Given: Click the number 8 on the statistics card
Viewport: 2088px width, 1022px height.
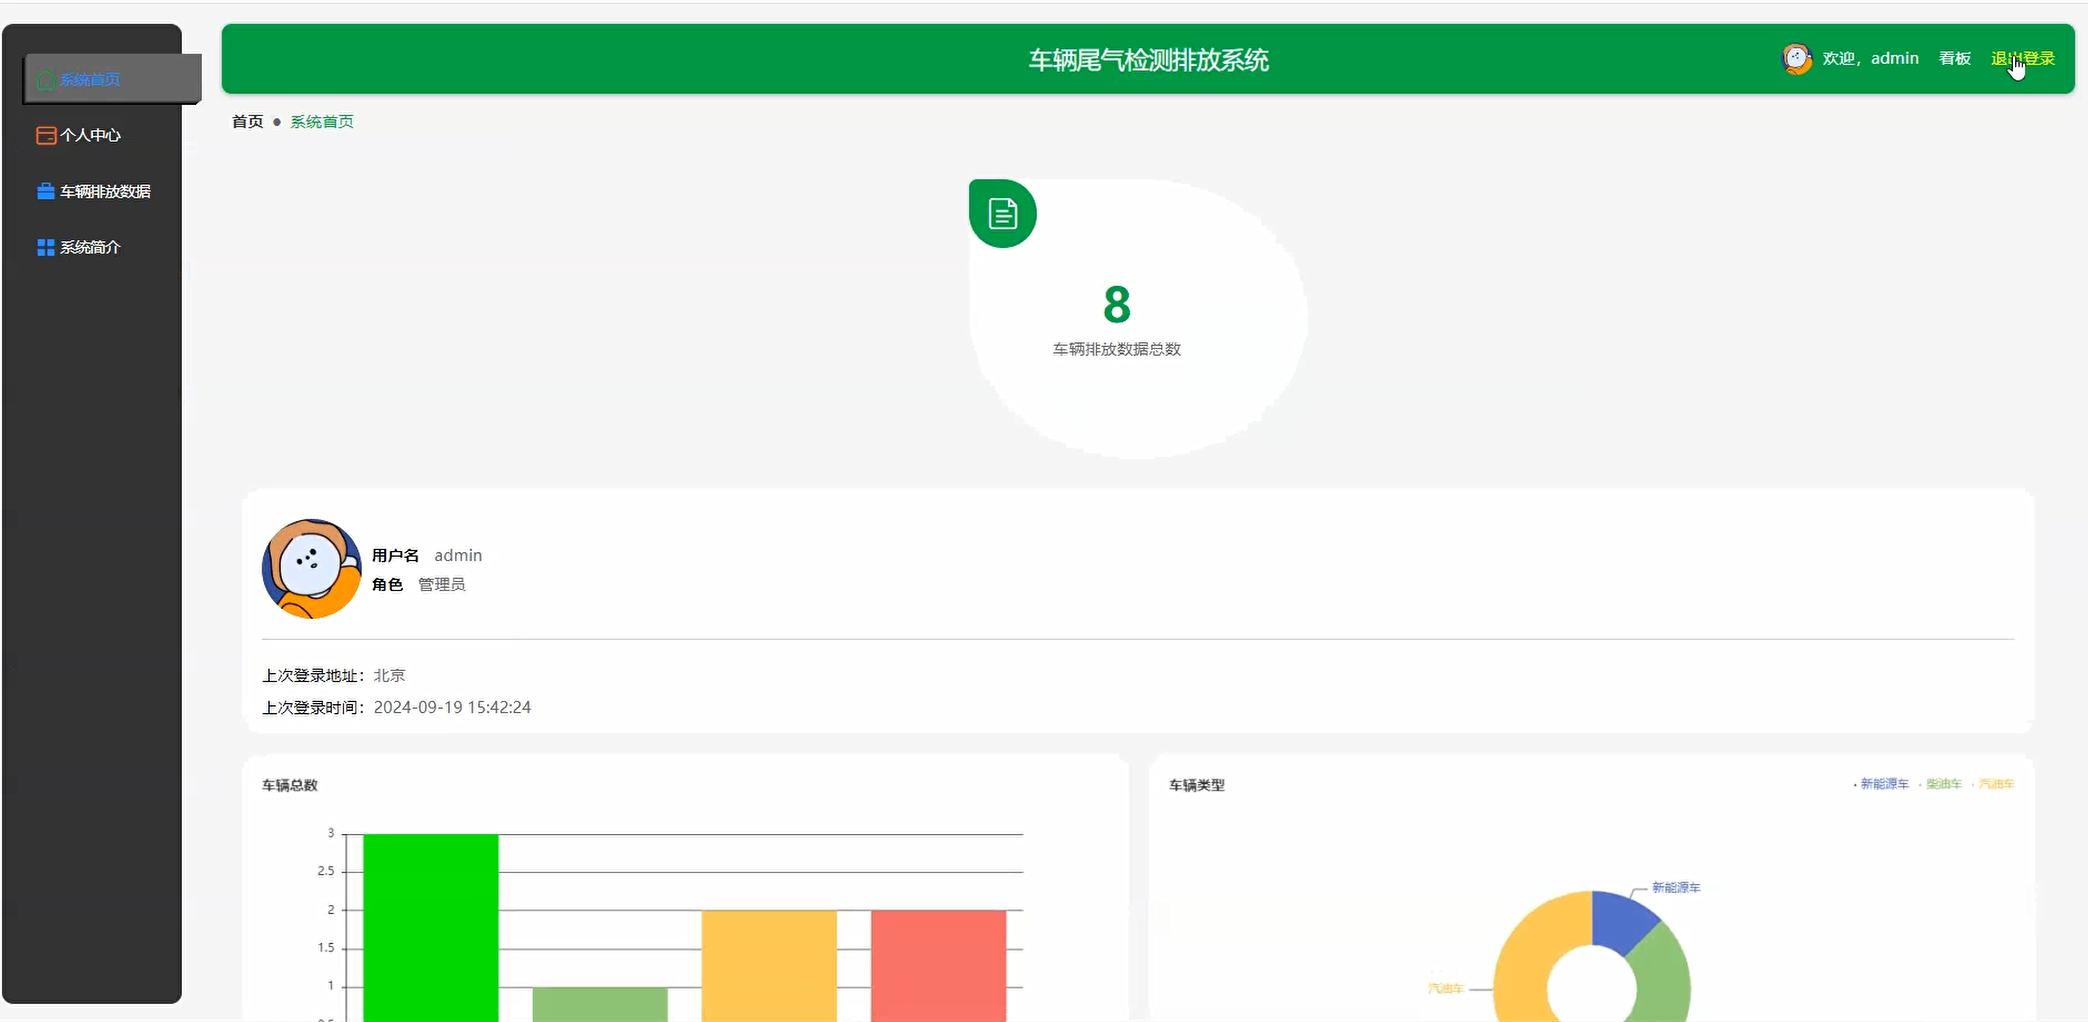Looking at the screenshot, I should pyautogui.click(x=1117, y=304).
